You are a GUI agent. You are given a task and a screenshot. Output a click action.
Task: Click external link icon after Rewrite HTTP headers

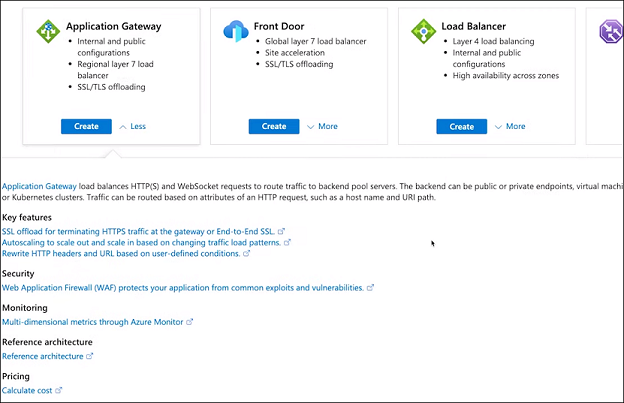(246, 253)
